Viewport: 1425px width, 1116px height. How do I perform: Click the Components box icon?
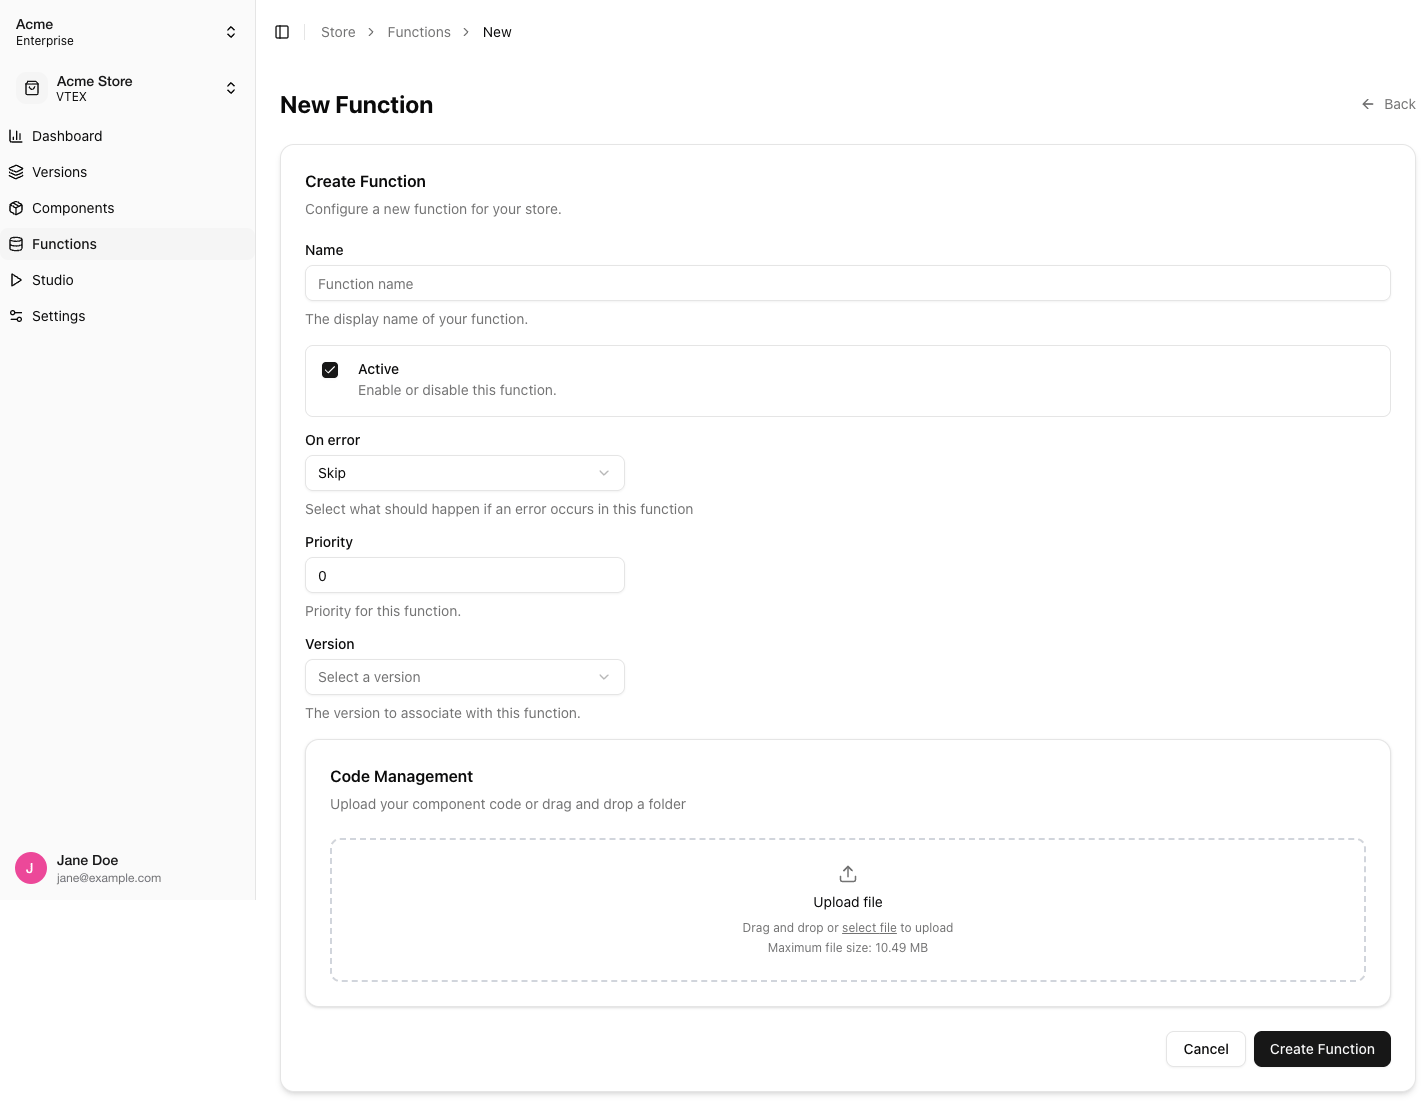pyautogui.click(x=16, y=208)
